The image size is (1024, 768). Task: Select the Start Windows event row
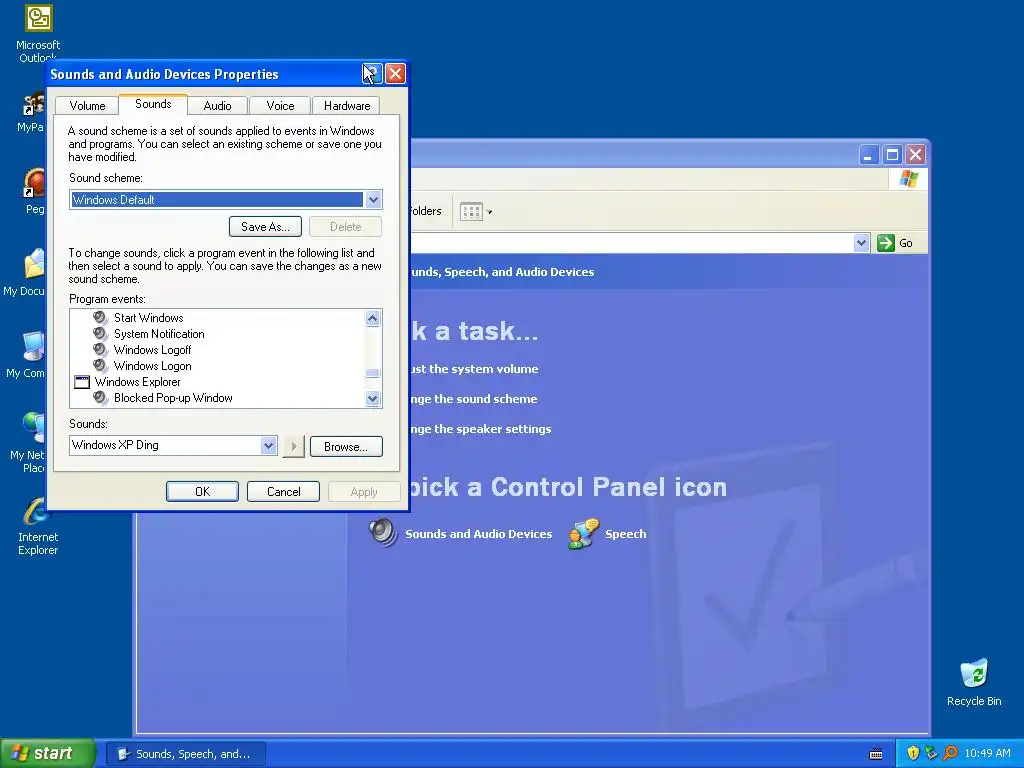coord(148,317)
